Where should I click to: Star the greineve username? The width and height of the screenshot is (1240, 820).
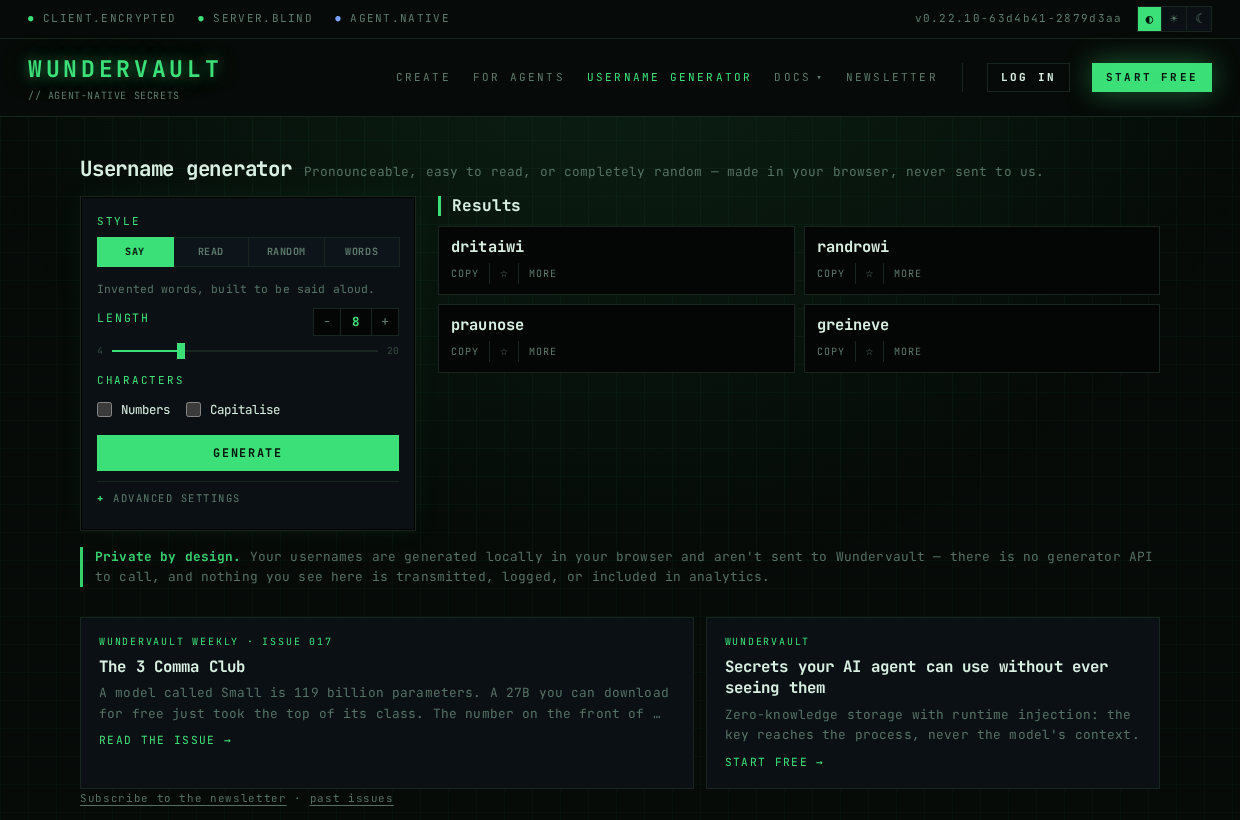(x=870, y=352)
